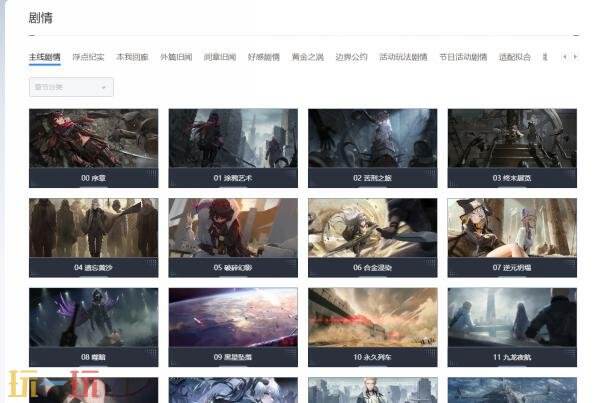Open the chapter 04 thumbnail

point(93,228)
